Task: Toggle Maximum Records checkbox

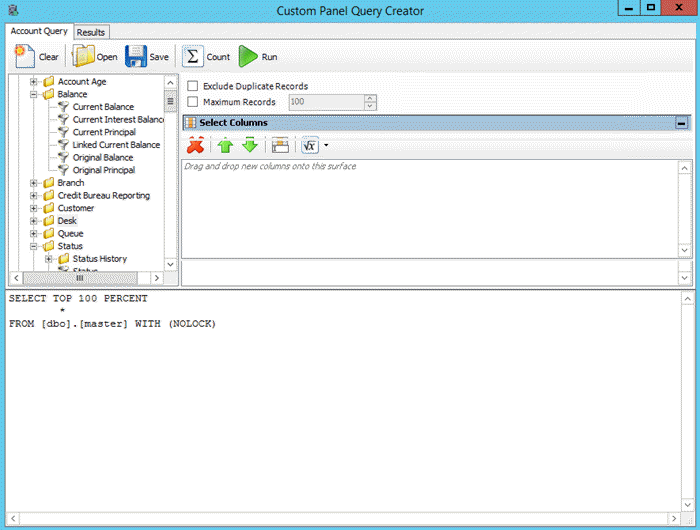Action: pyautogui.click(x=193, y=102)
